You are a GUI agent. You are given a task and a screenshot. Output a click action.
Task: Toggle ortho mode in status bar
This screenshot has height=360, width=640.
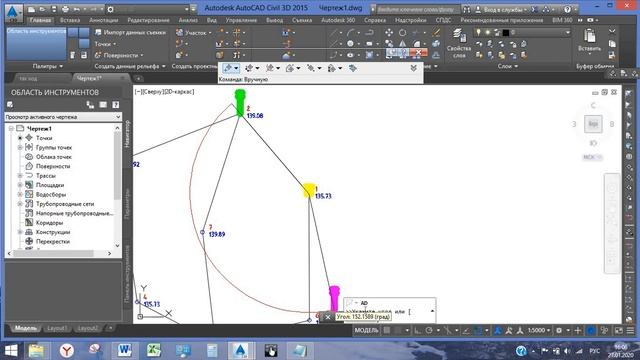[418, 330]
